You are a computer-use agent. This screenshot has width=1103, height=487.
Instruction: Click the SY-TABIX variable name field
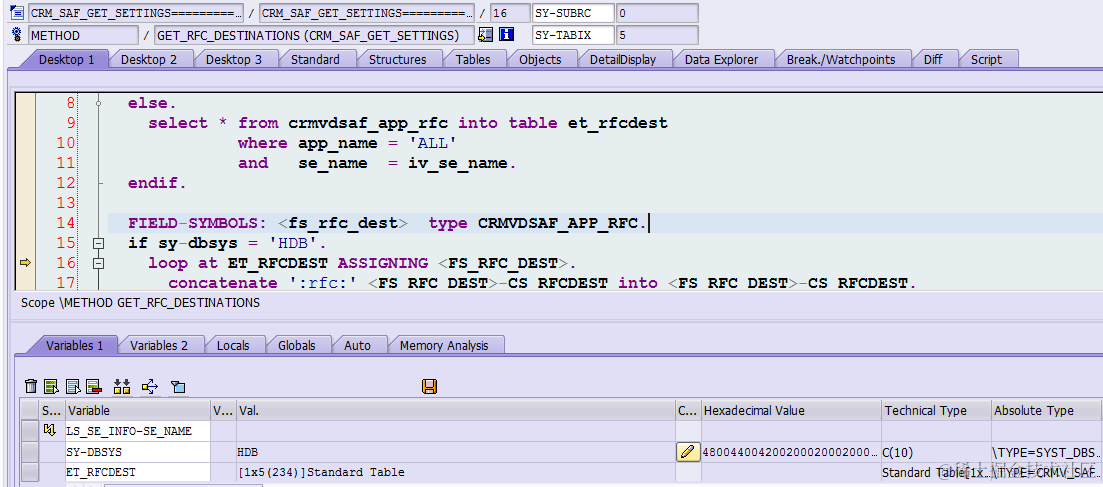(x=573, y=35)
